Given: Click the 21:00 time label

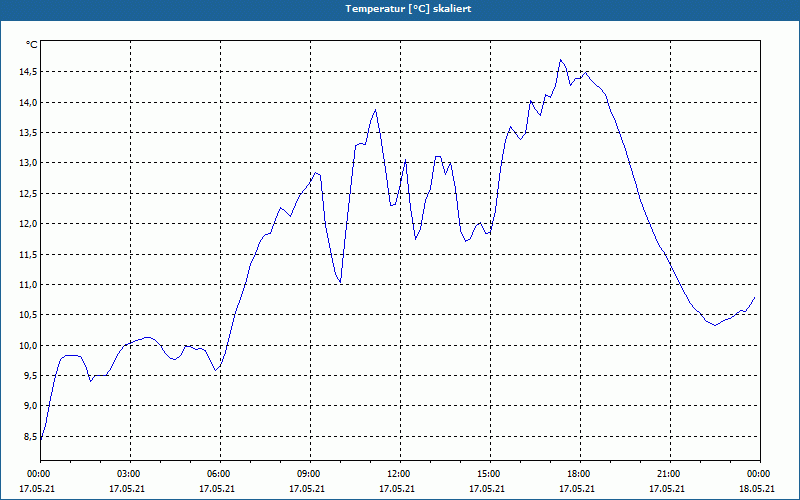Looking at the screenshot, I should coord(670,474).
